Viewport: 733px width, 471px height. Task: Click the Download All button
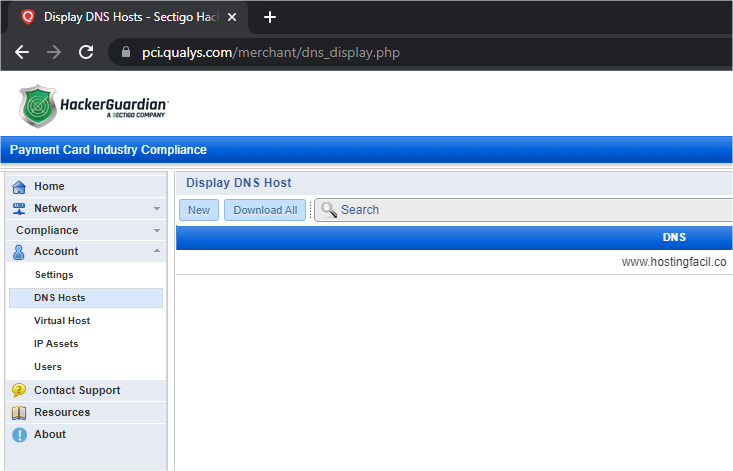coord(265,210)
